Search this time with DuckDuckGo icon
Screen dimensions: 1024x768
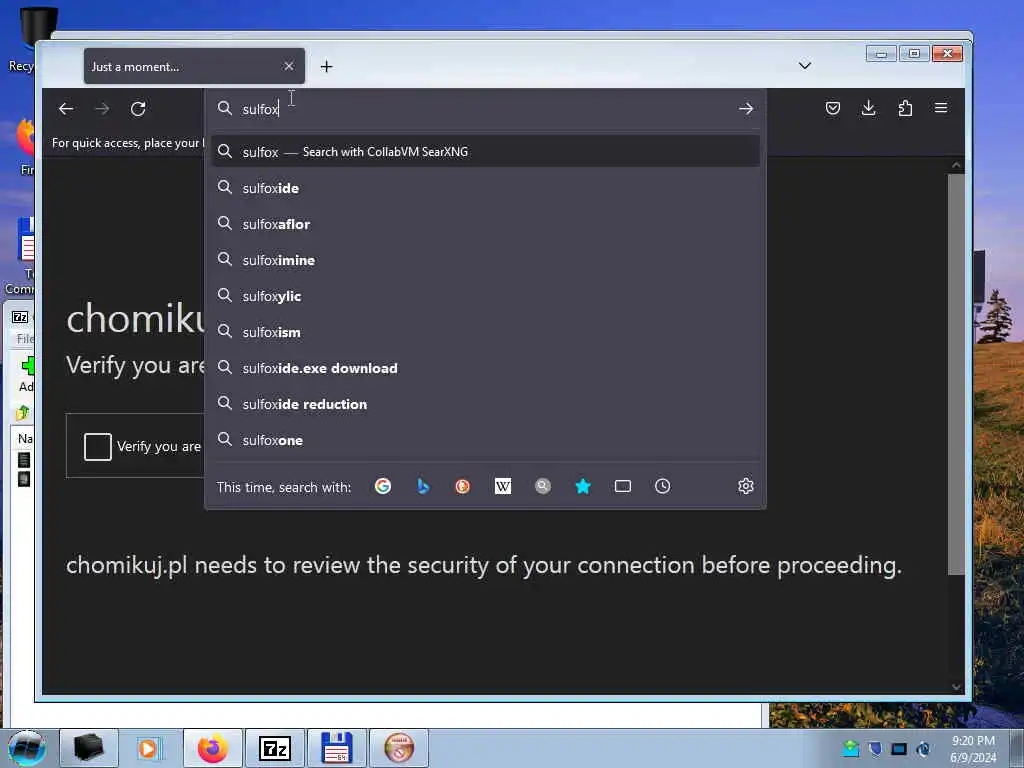pos(462,486)
